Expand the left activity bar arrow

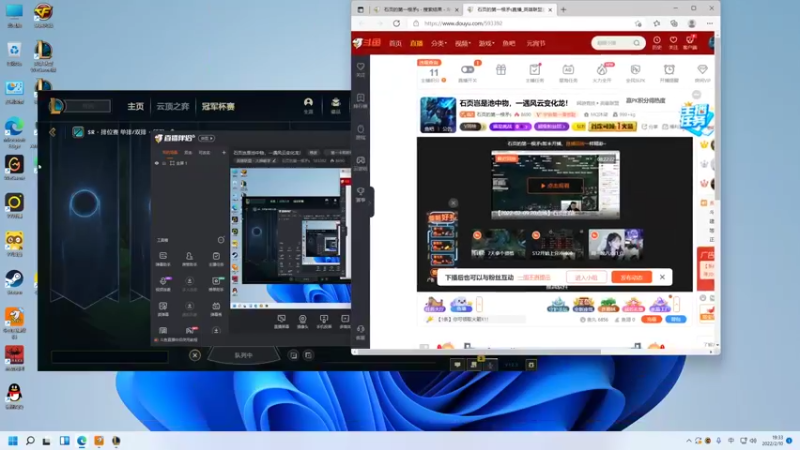point(479,305)
